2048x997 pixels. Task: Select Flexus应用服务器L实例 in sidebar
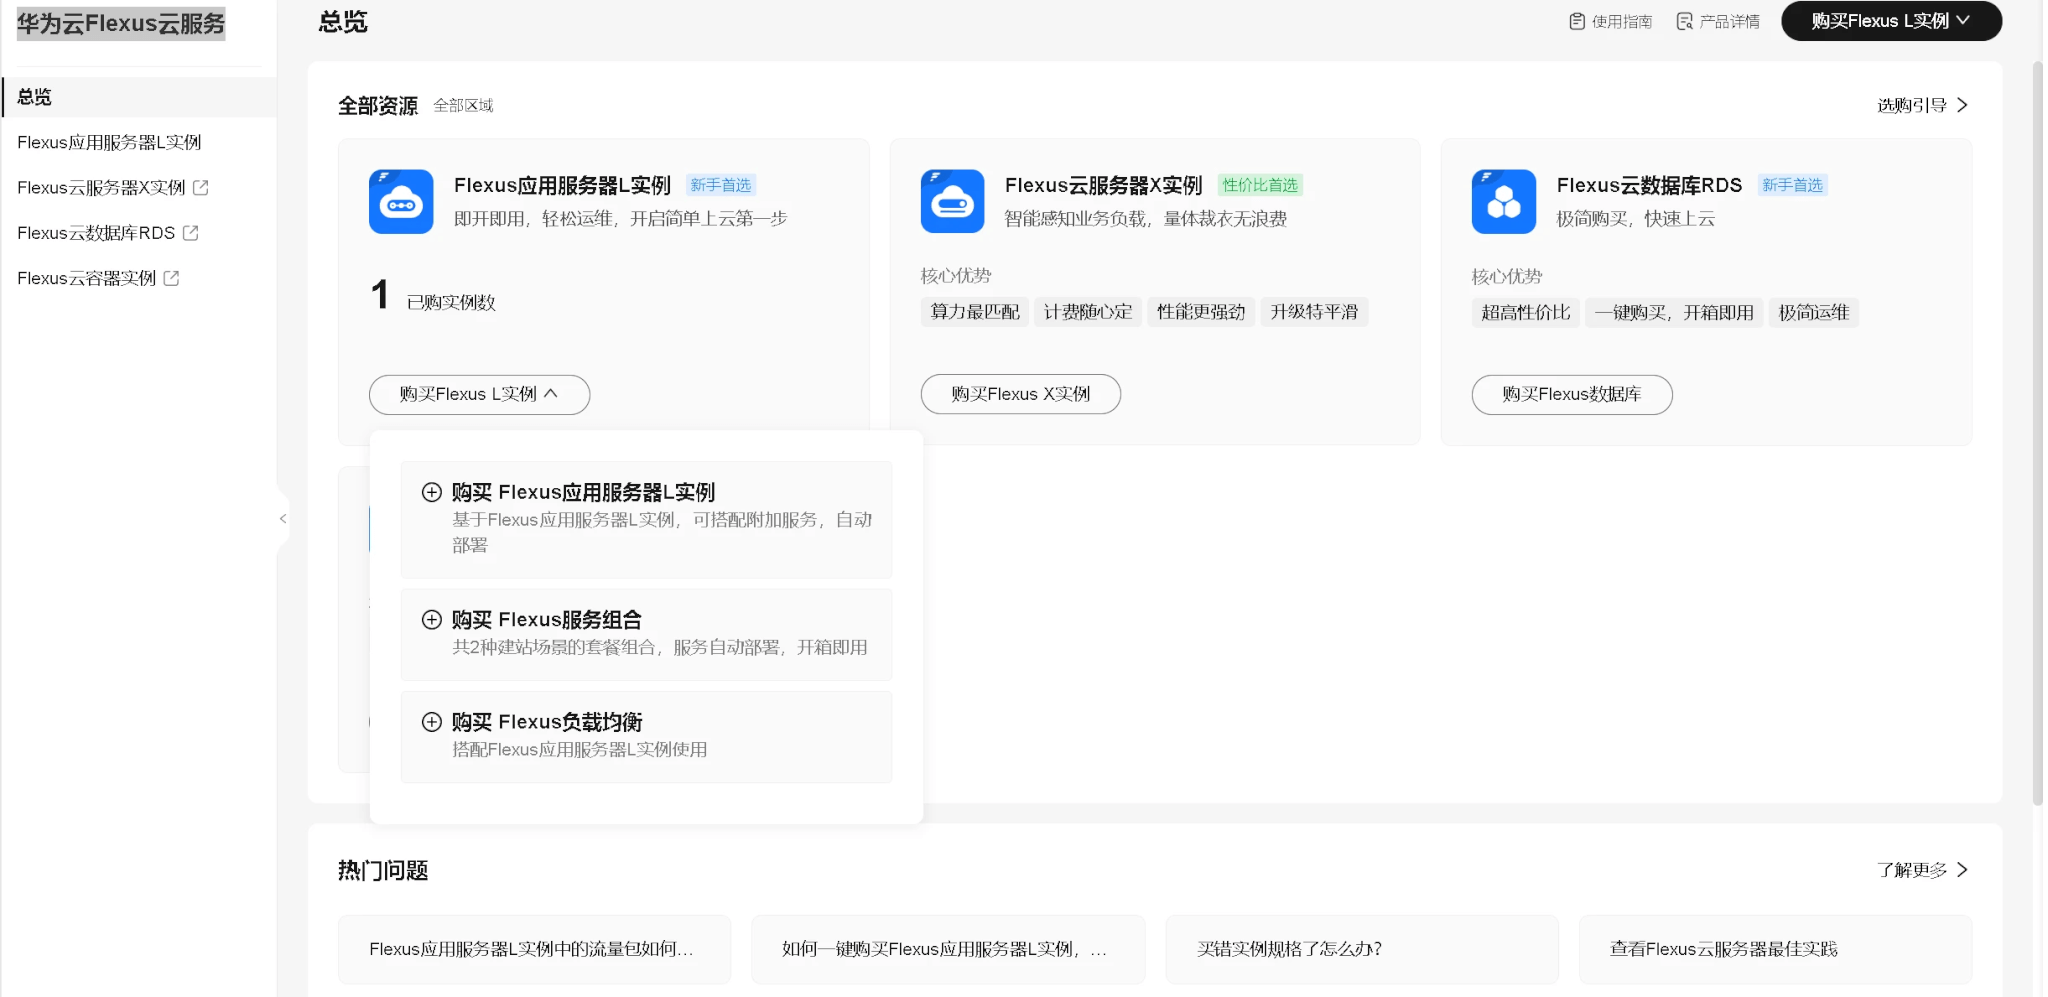(x=109, y=142)
